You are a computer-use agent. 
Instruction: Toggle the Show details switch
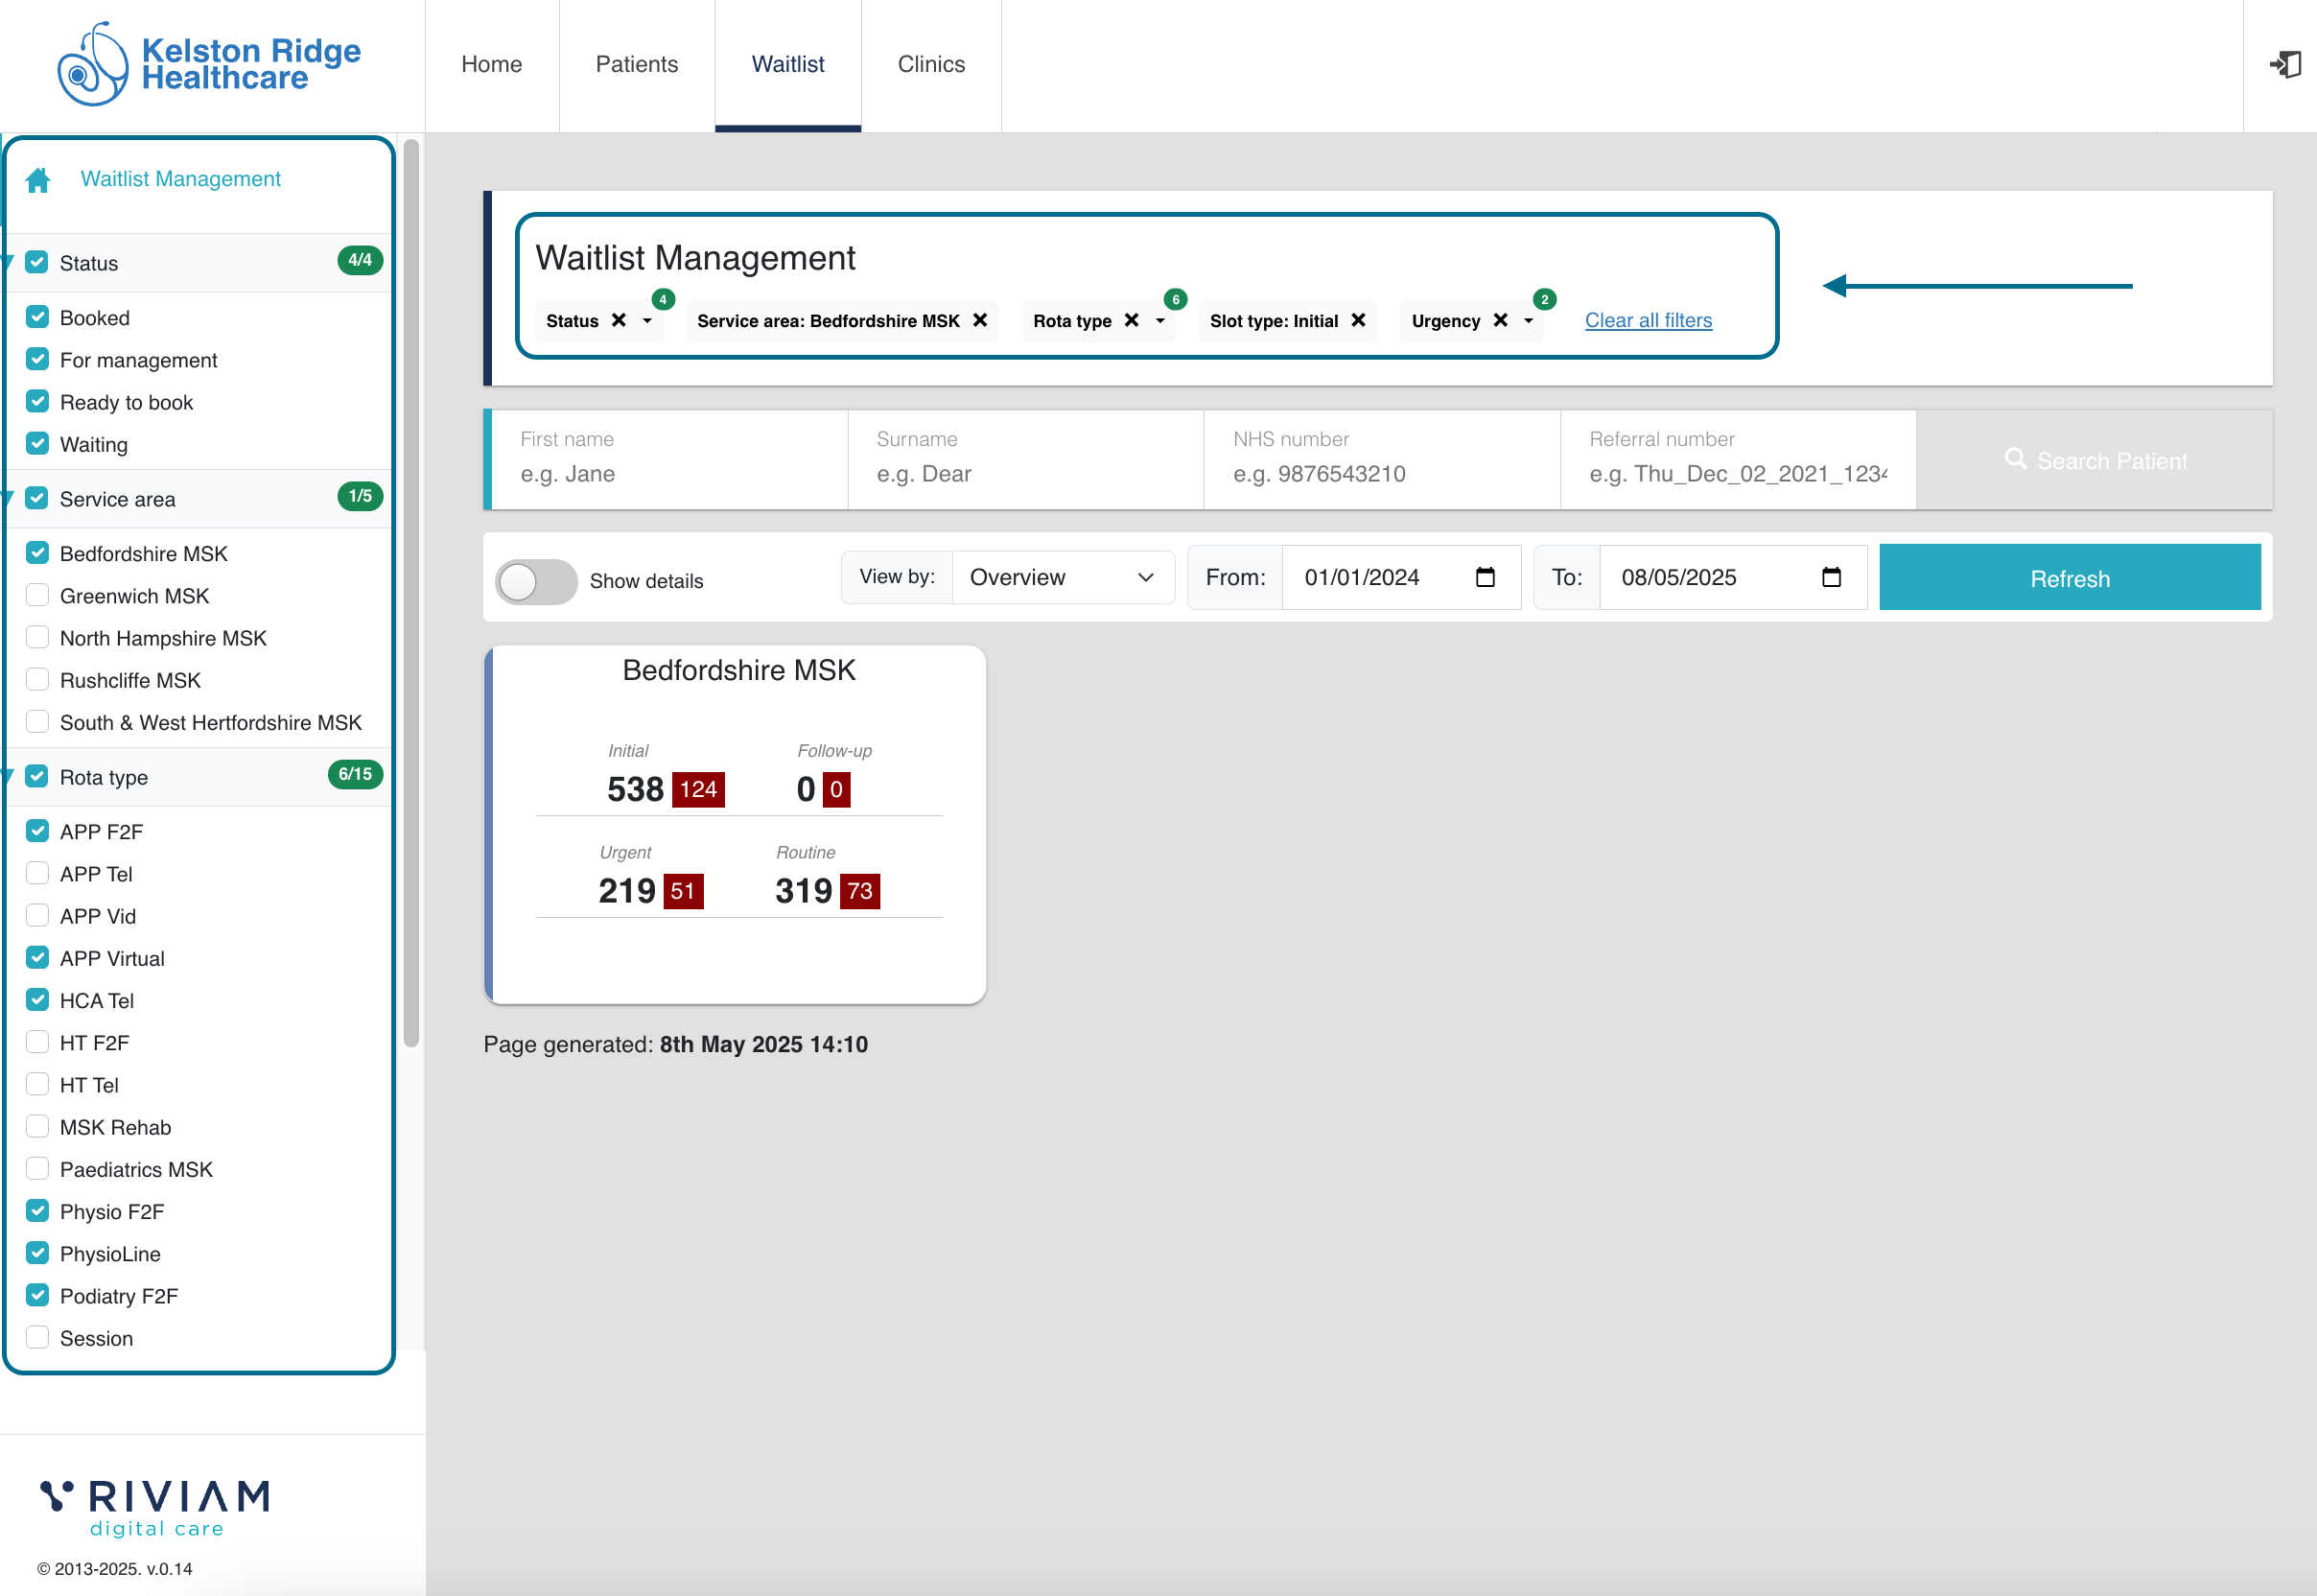(x=536, y=581)
